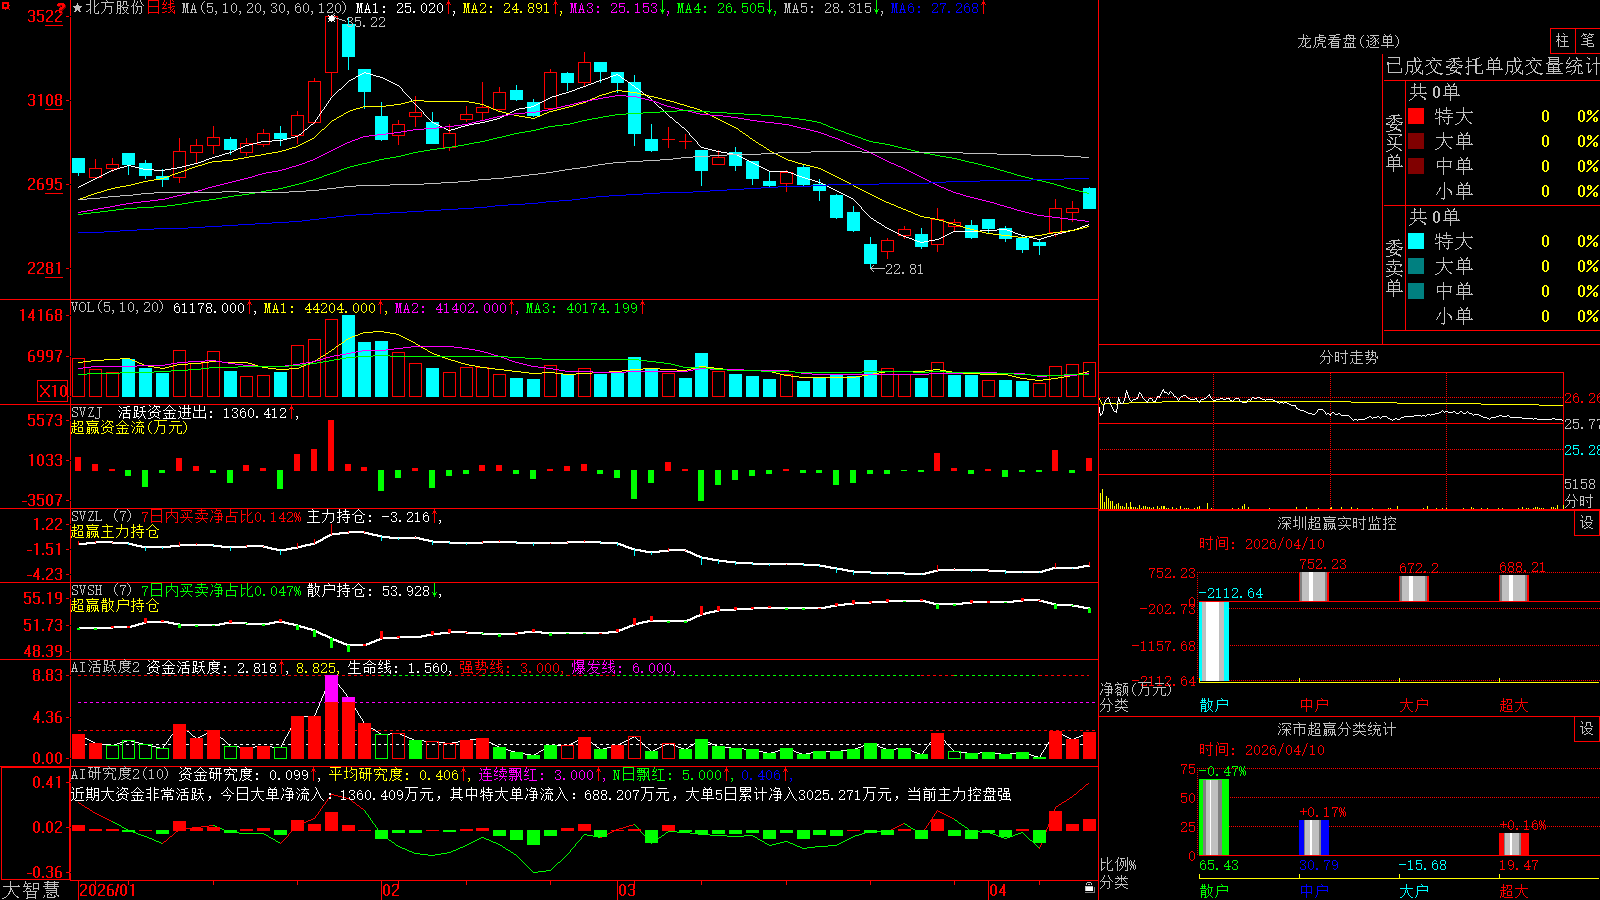Click the lock icon on the date axis
The height and width of the screenshot is (900, 1600).
(1089, 888)
